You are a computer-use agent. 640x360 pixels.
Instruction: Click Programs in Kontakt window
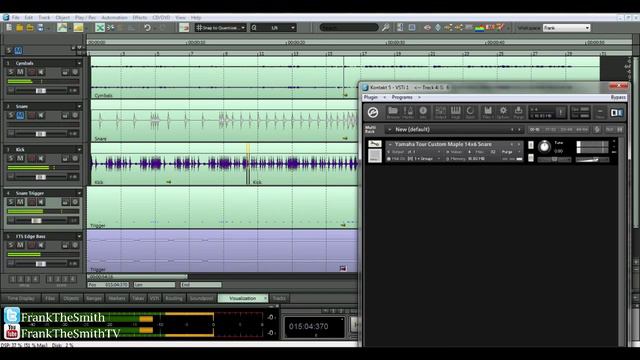(x=402, y=97)
